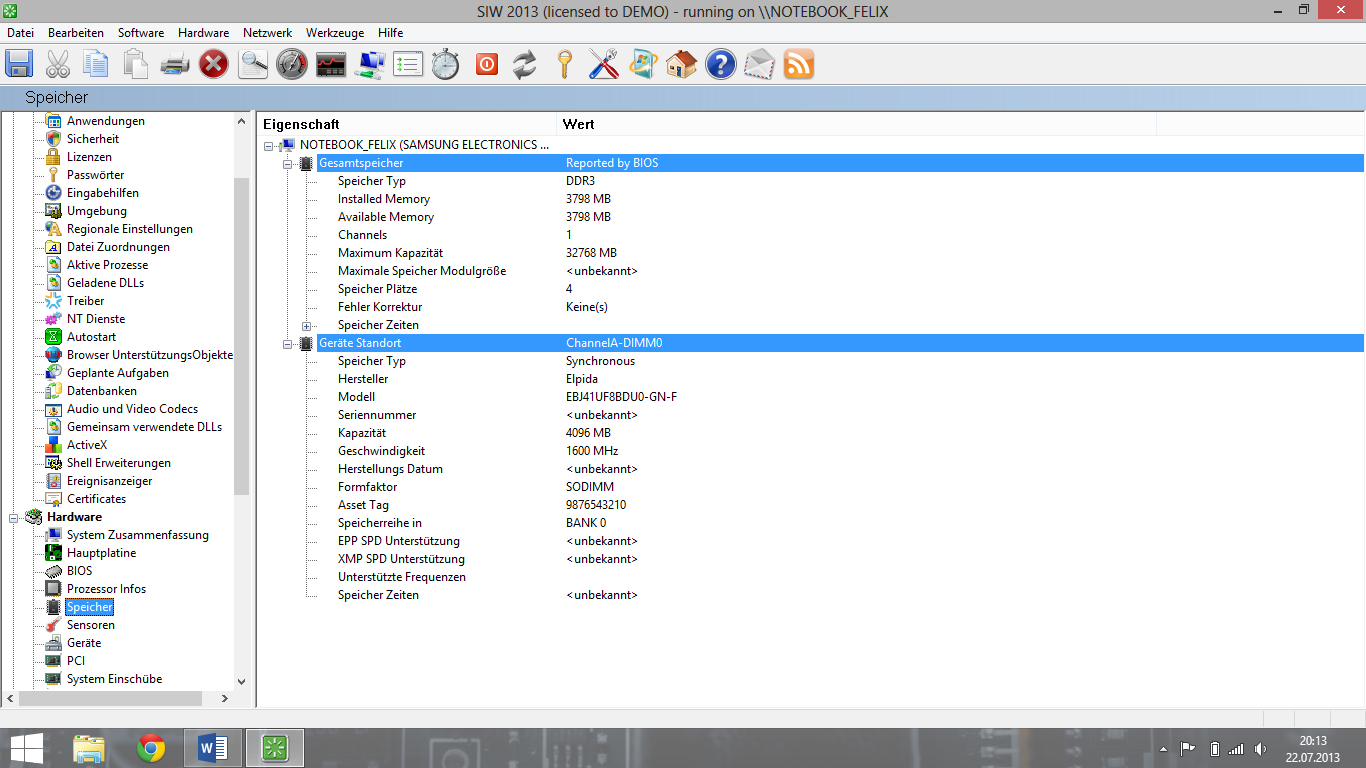This screenshot has height=768, width=1366.
Task: Select Aktive Prozesse in the tree
Action: pyautogui.click(x=107, y=265)
